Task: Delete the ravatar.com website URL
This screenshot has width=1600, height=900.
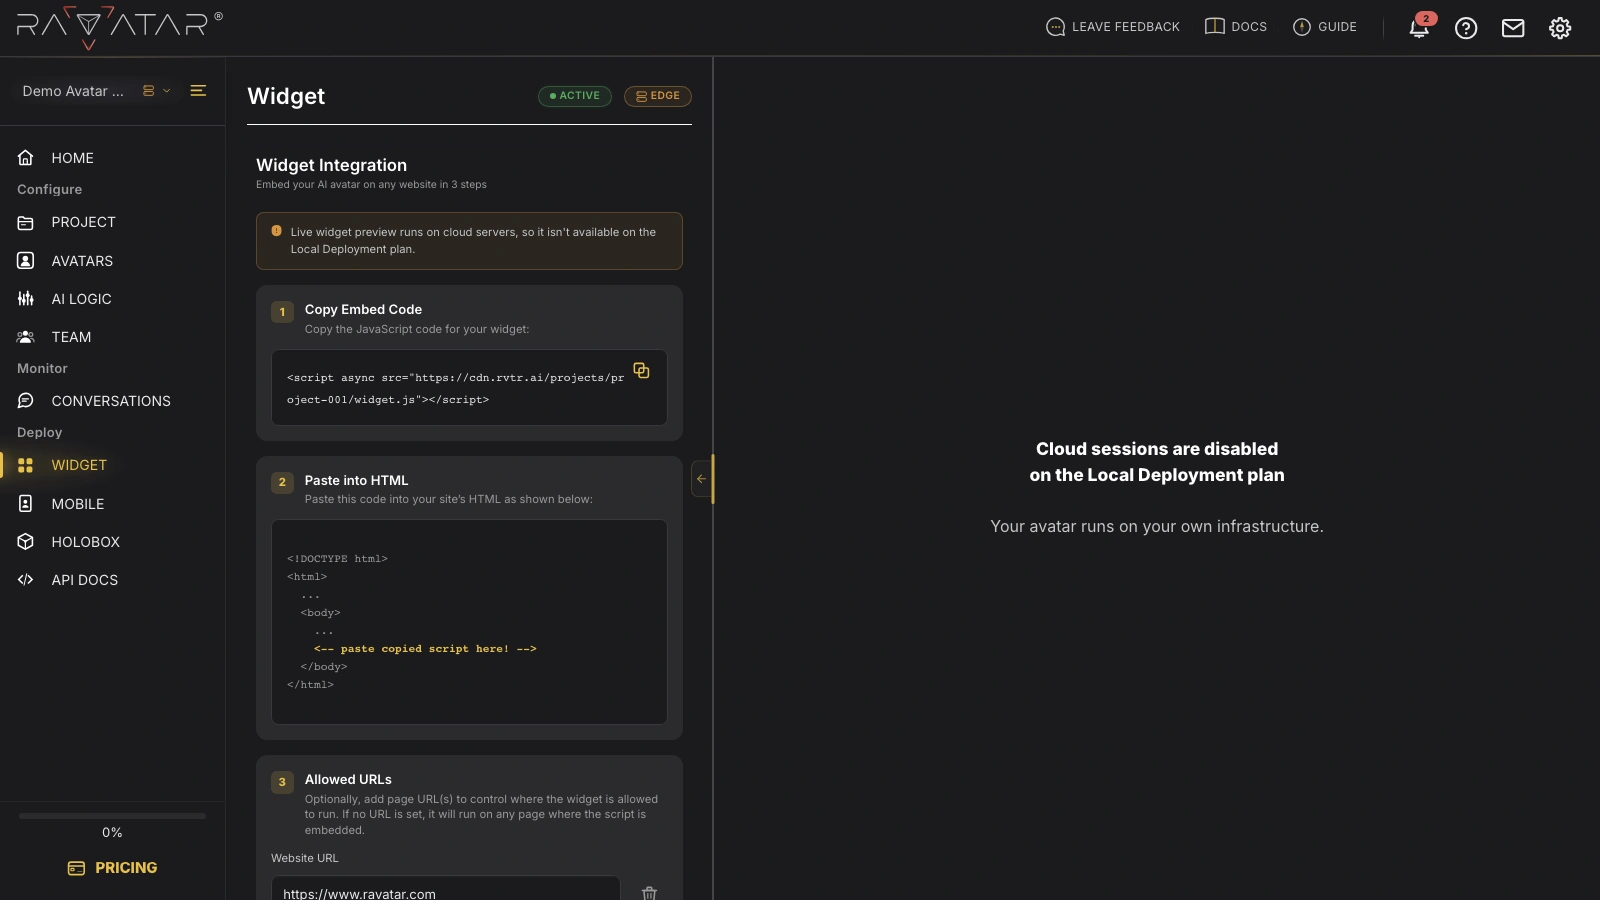Action: click(x=649, y=892)
